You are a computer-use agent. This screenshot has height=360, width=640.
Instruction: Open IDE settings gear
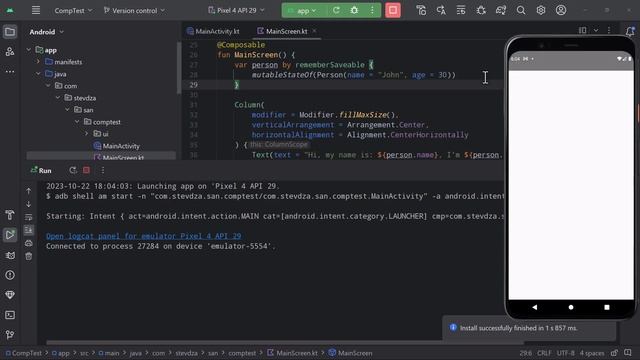click(541, 10)
